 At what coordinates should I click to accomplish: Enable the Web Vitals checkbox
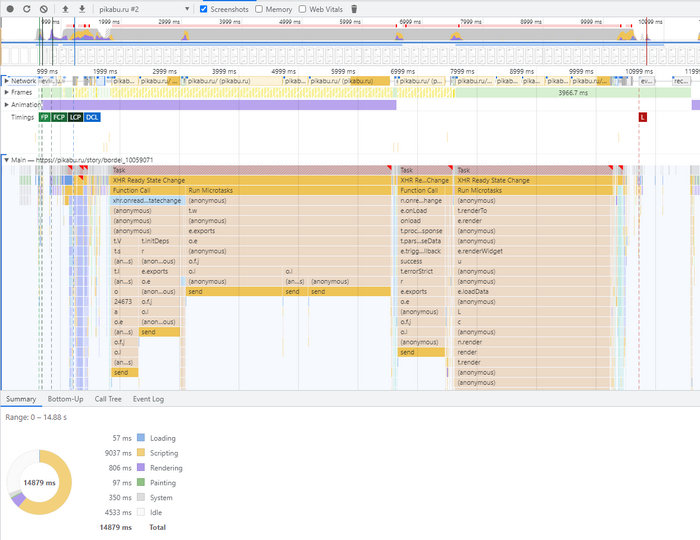[x=303, y=9]
